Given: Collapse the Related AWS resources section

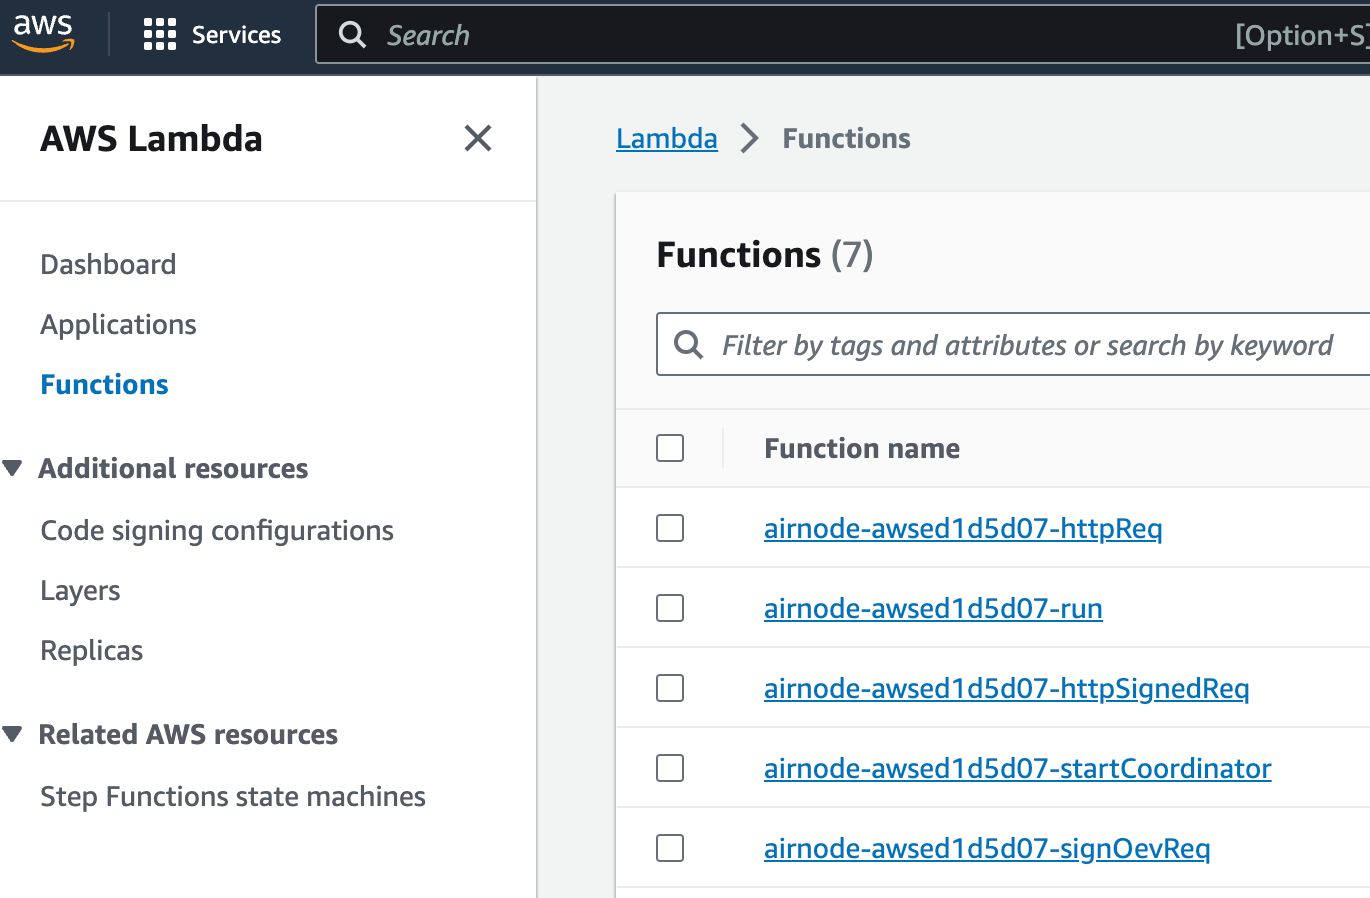Looking at the screenshot, I should pyautogui.click(x=12, y=734).
